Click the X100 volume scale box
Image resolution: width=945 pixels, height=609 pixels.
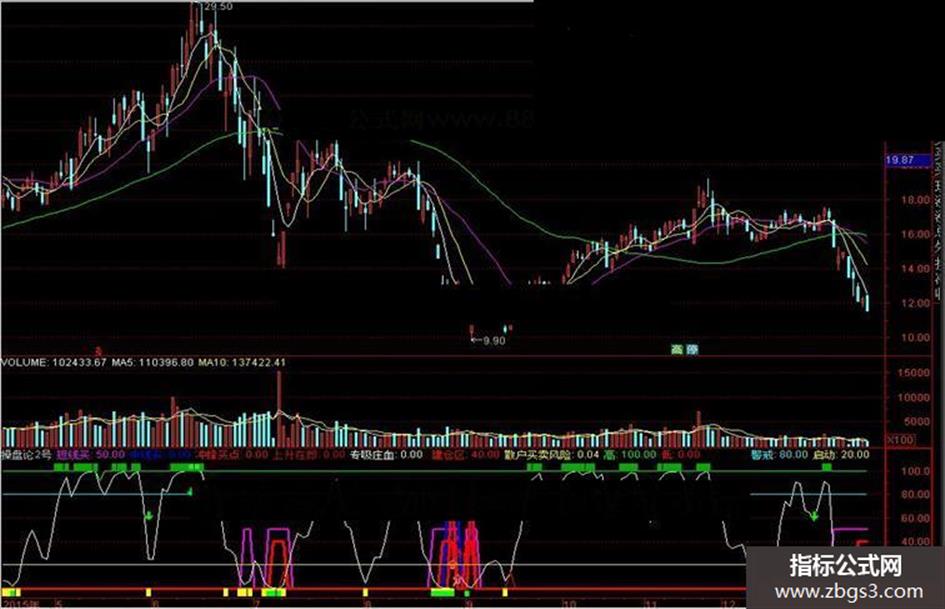click(x=900, y=440)
